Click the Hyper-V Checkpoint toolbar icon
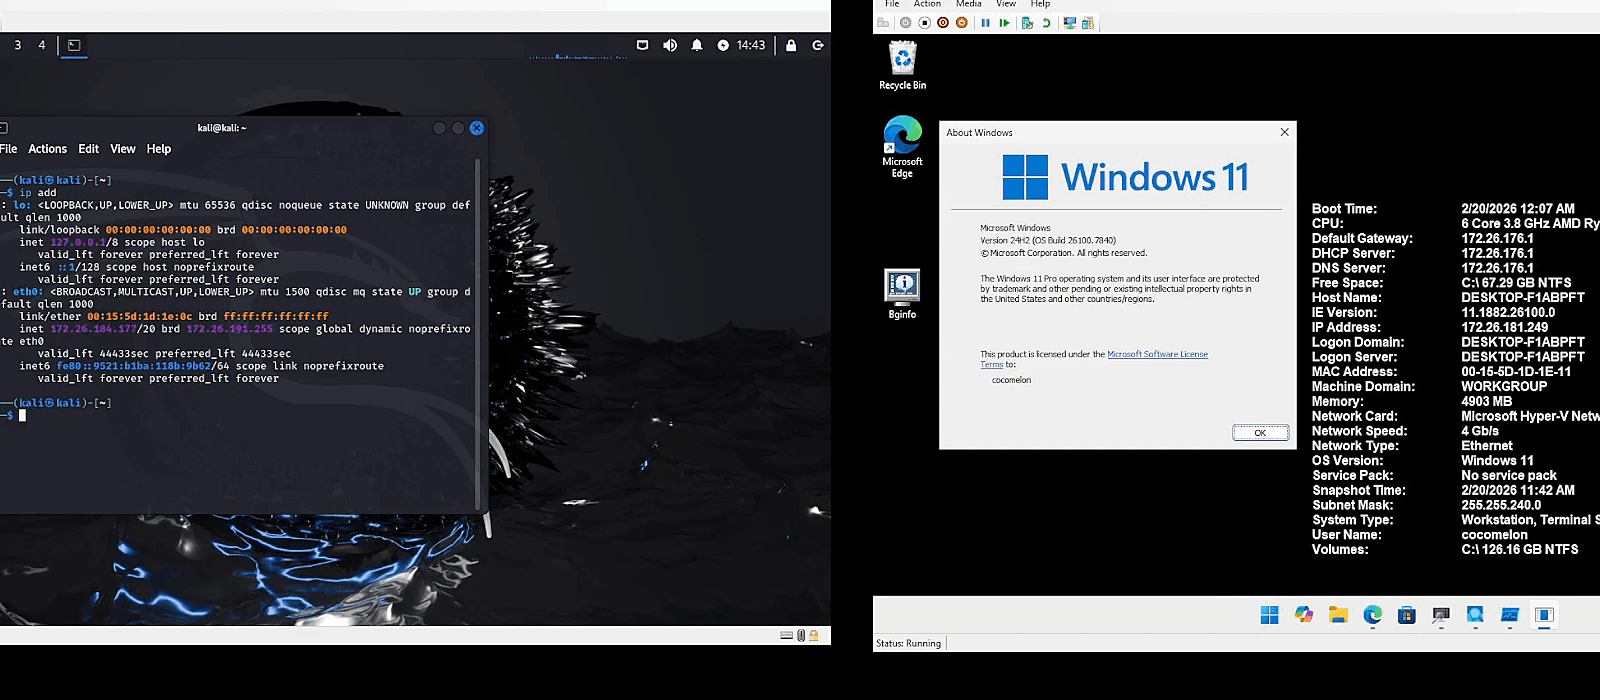 pos(1027,23)
